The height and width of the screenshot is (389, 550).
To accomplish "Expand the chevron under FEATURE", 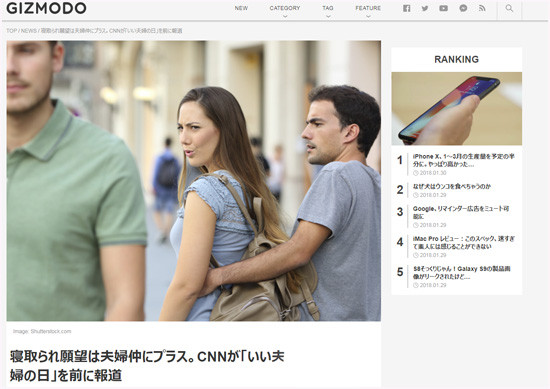I will (x=368, y=16).
